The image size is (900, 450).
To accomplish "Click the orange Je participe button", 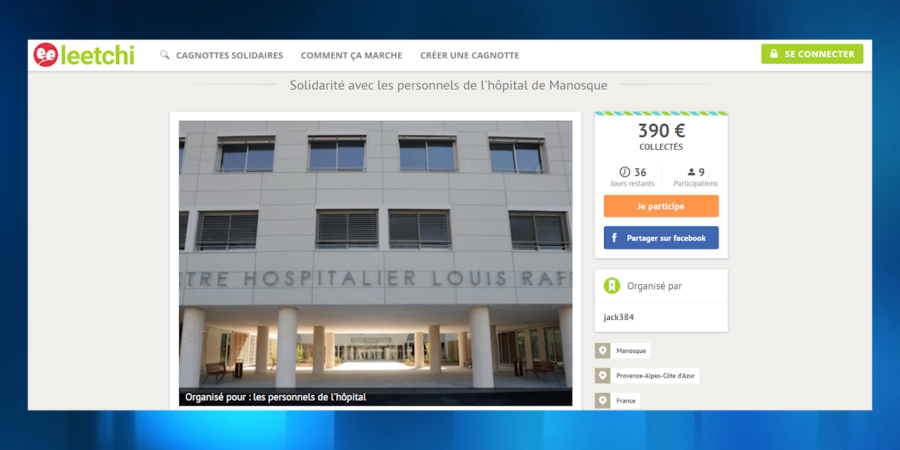I will [661, 206].
